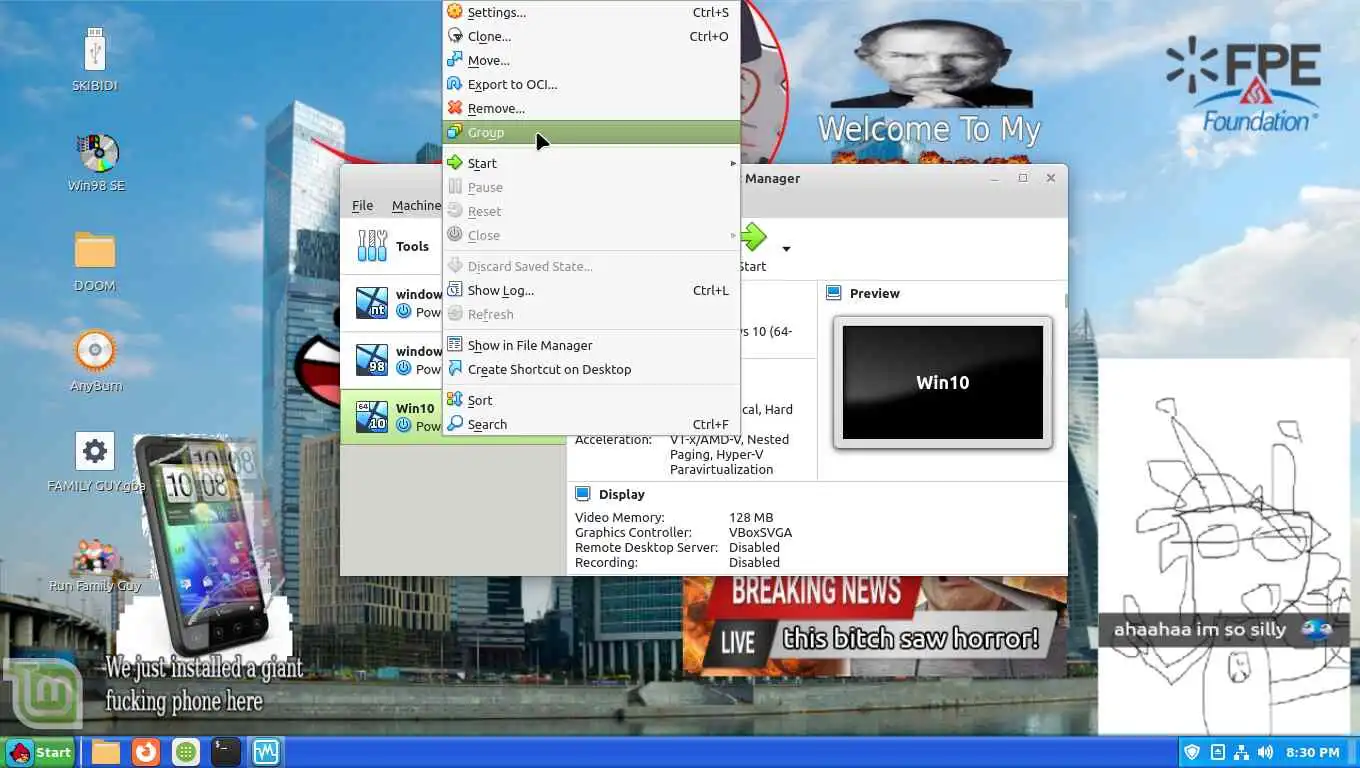Click the Group menu entry
The image size is (1360, 768).
pyautogui.click(x=591, y=132)
